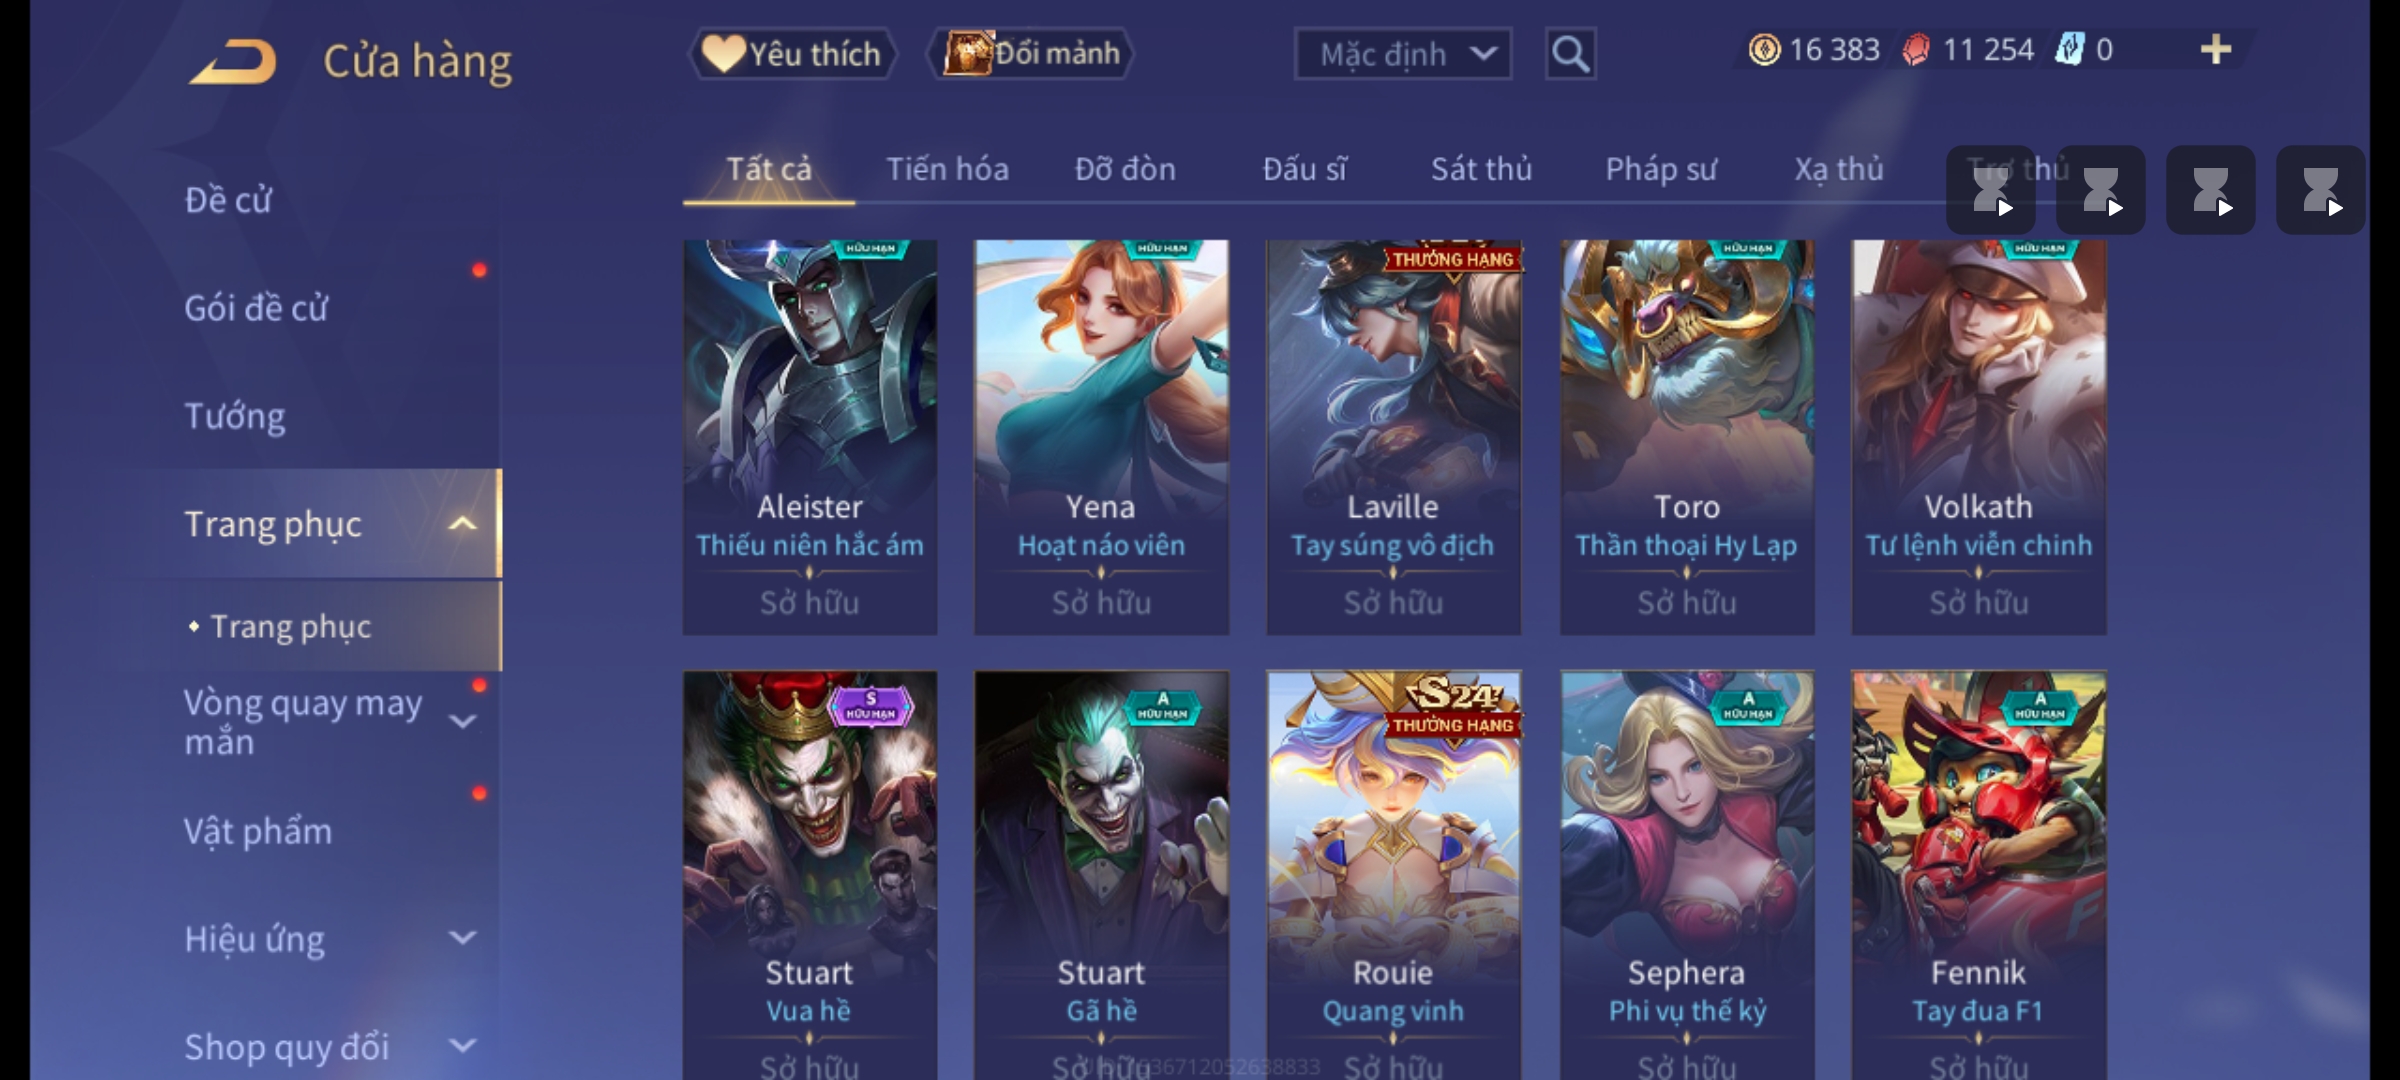Tap the red ruby currency icon

(1916, 50)
